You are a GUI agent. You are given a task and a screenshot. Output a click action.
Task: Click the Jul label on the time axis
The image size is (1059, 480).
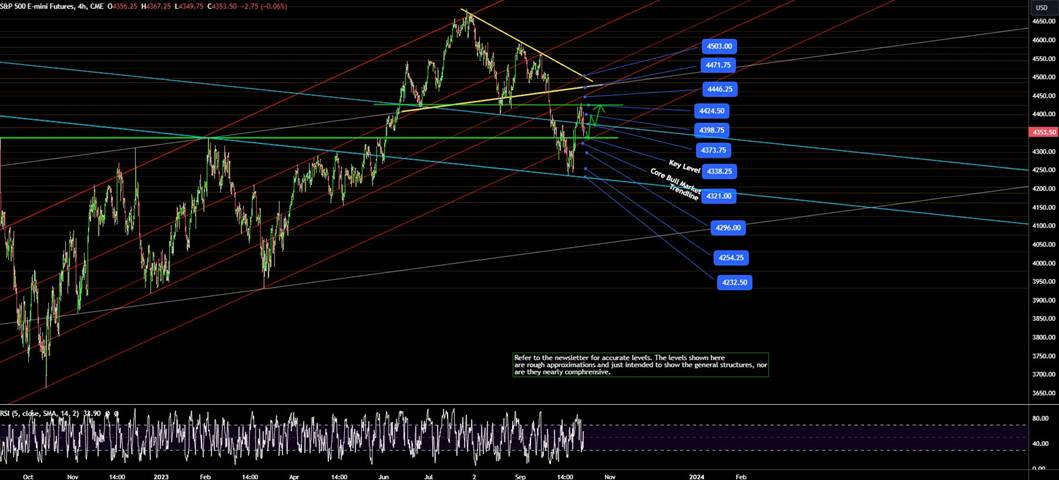tap(430, 475)
